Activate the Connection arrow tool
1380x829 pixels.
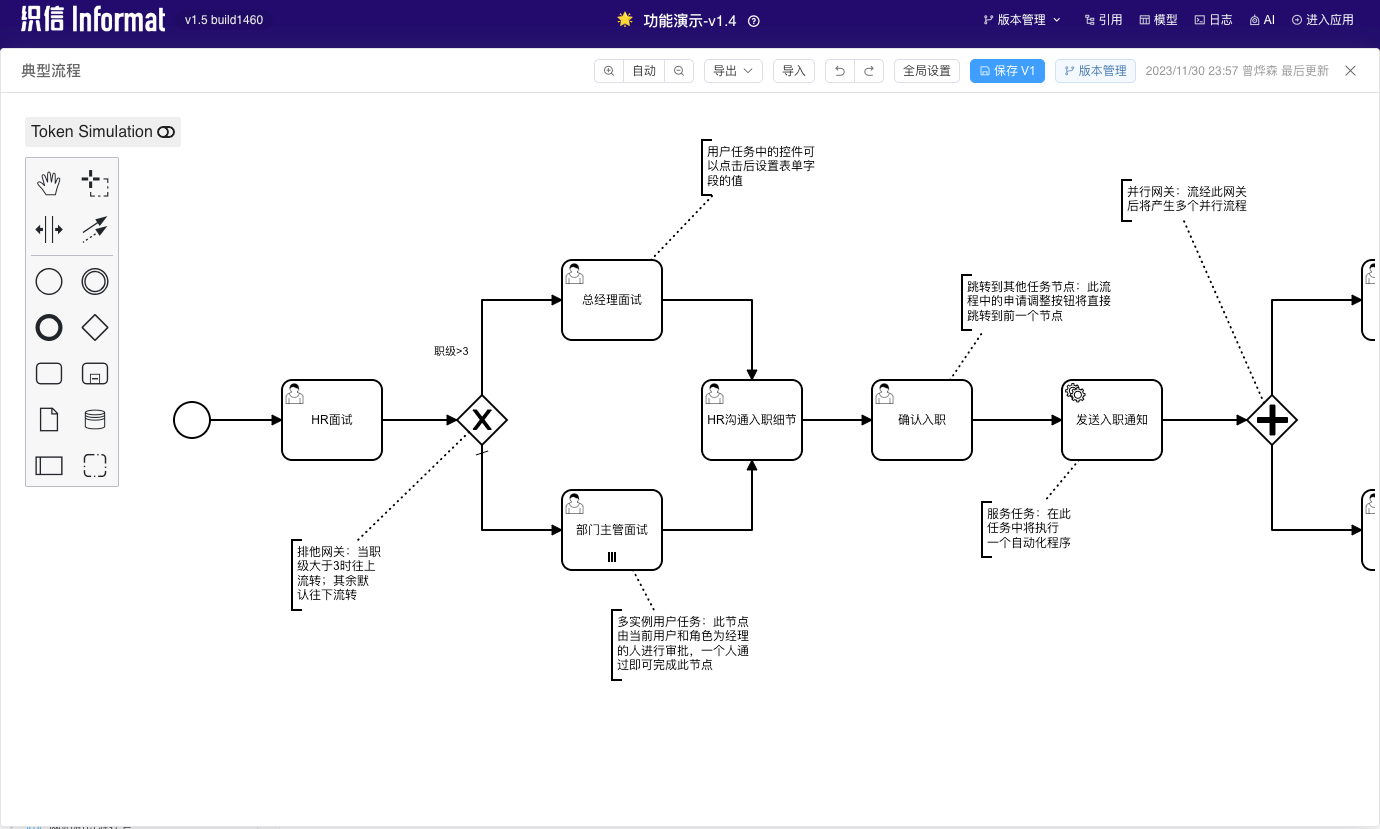[95, 229]
